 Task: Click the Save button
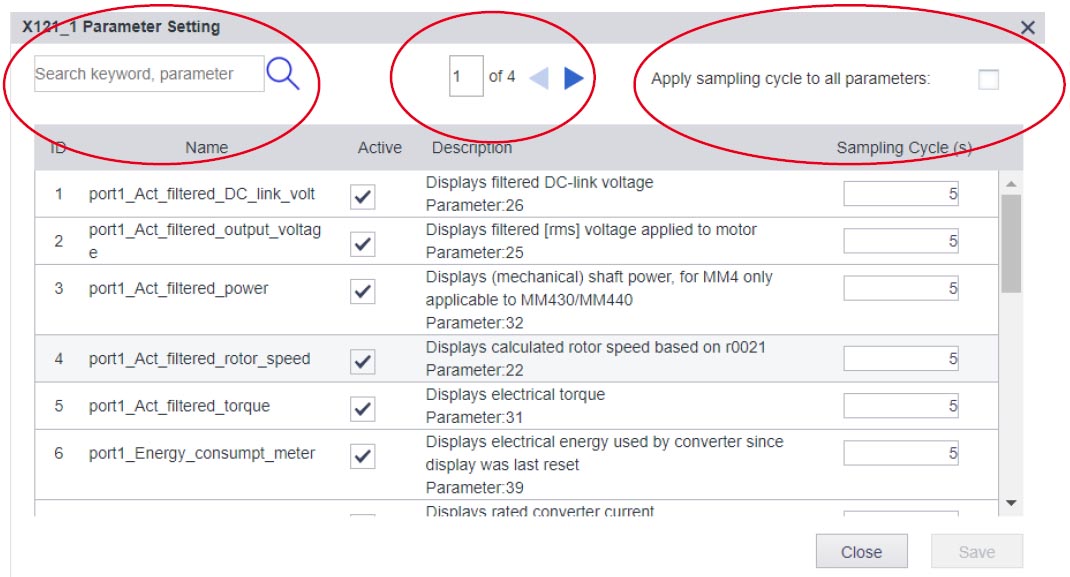[x=977, y=551]
